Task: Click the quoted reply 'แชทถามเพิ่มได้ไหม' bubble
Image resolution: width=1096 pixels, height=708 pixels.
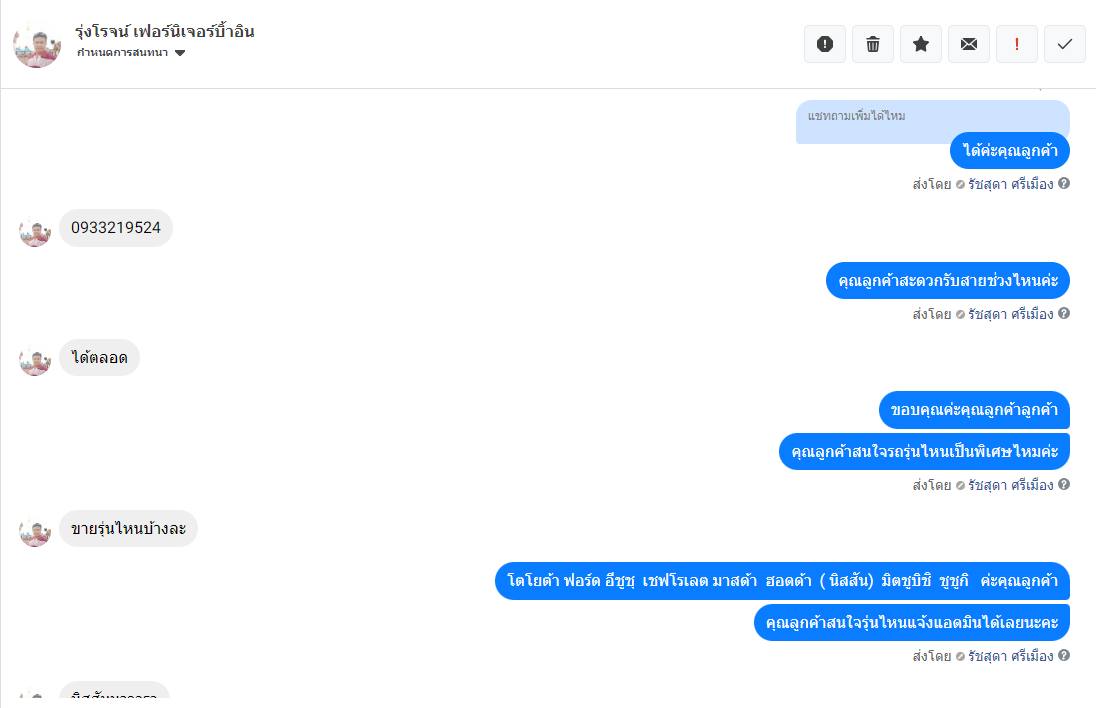Action: (x=932, y=122)
